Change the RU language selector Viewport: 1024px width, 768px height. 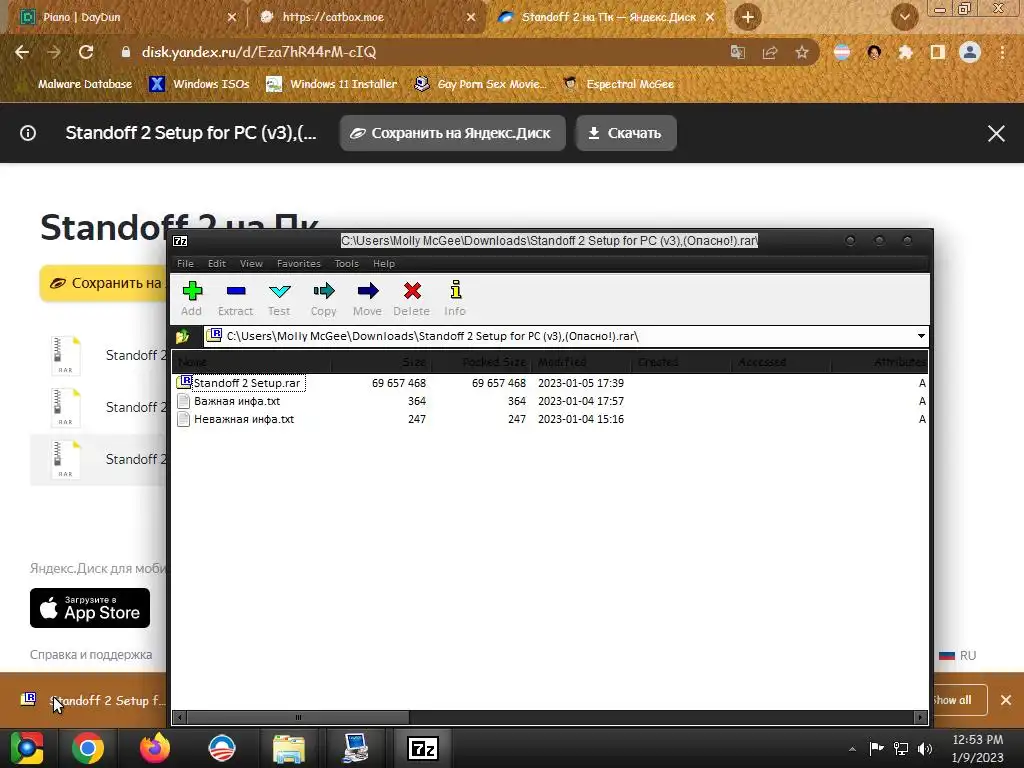[957, 655]
